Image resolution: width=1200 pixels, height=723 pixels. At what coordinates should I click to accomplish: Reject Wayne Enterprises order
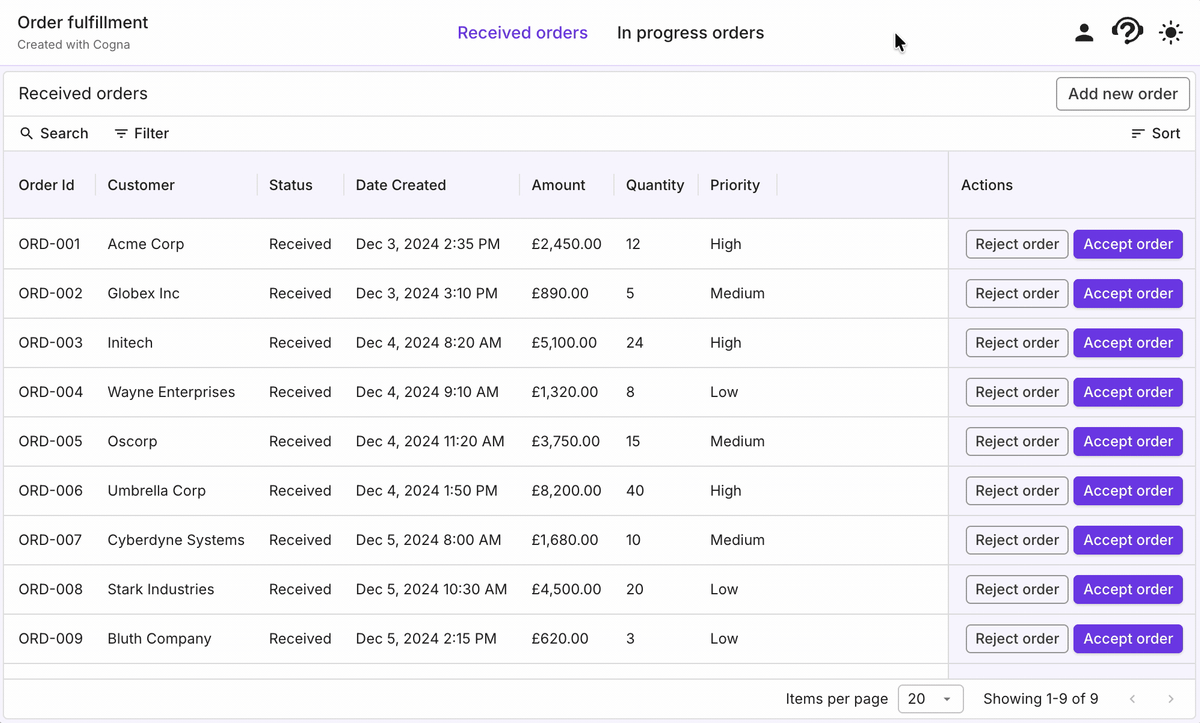(1017, 392)
